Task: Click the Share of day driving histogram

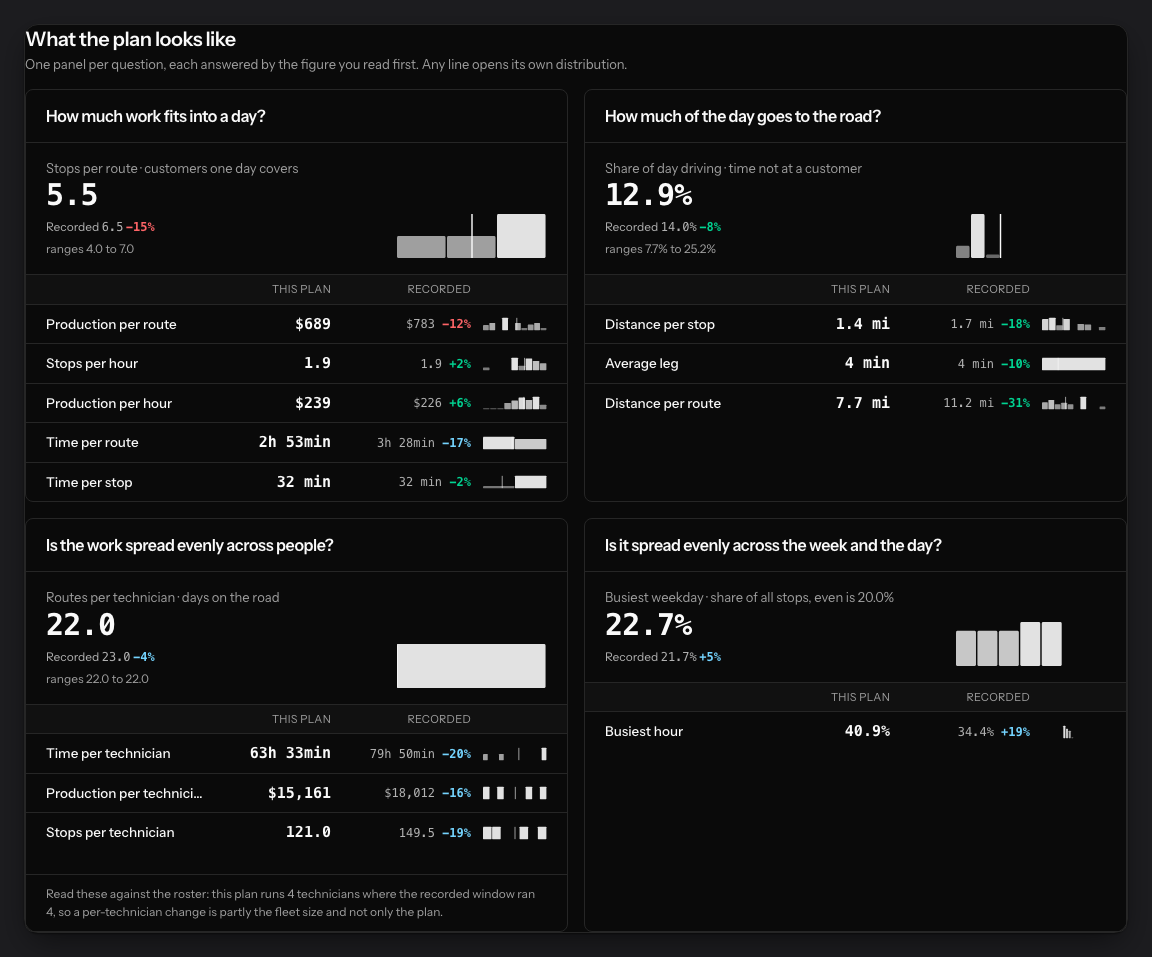Action: (978, 236)
